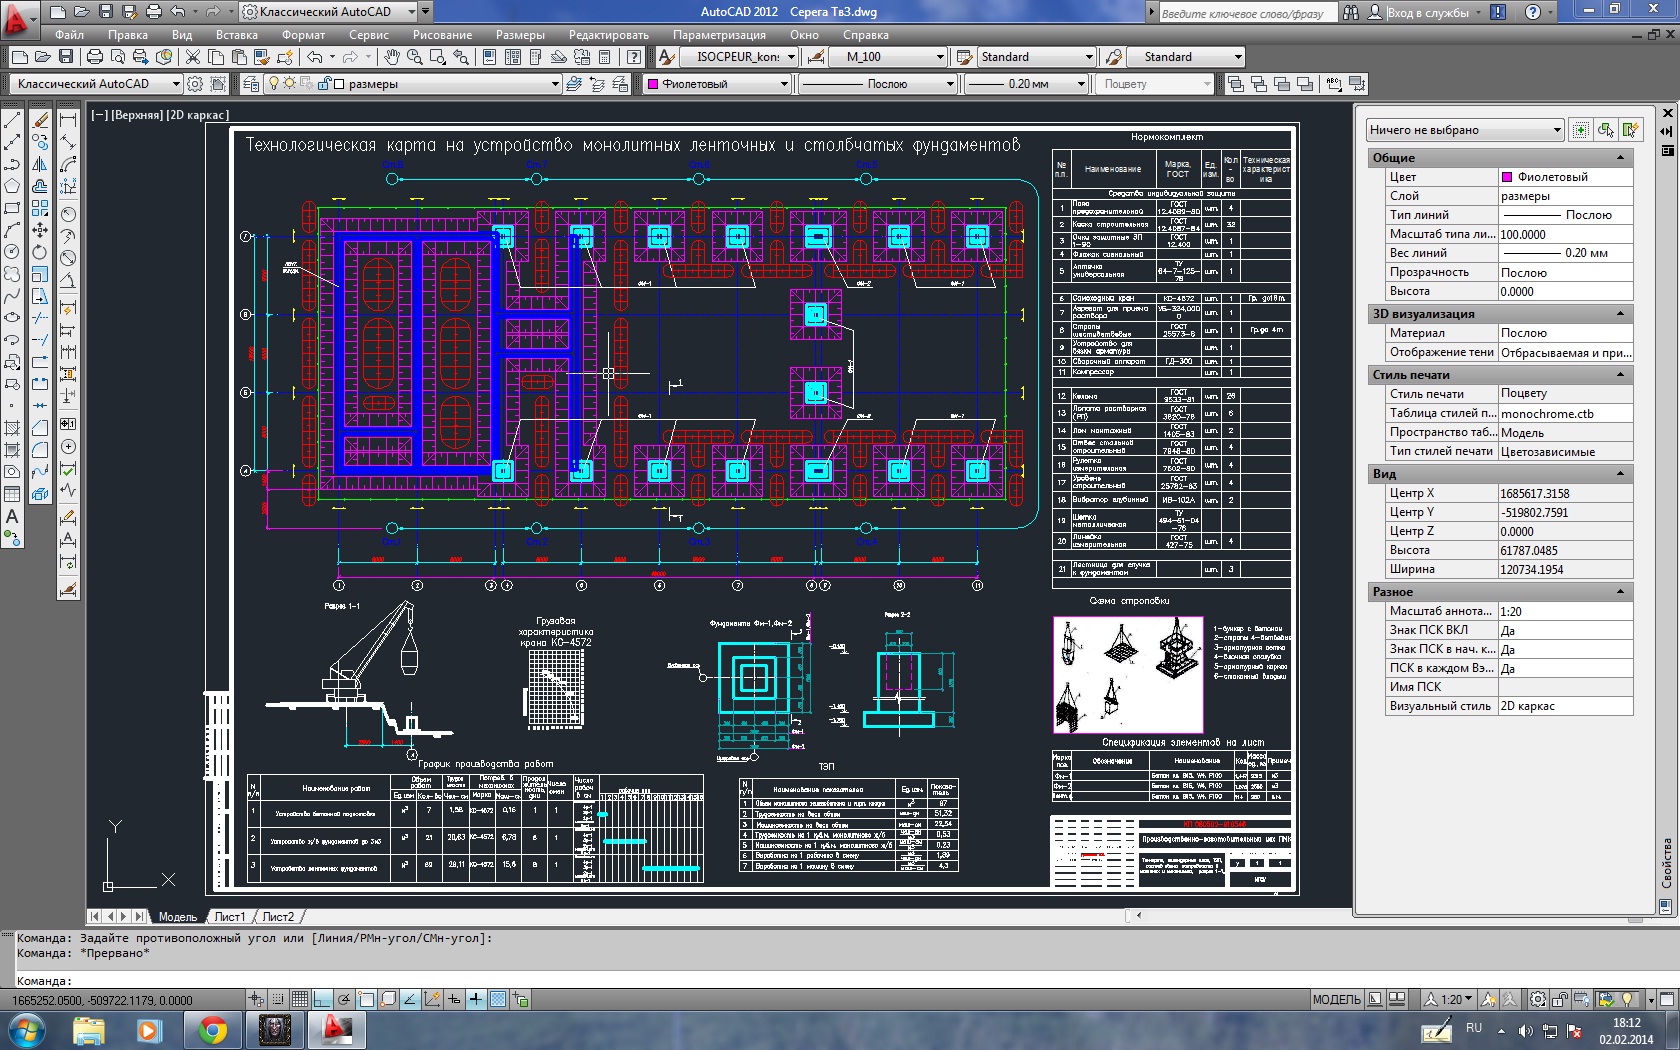Select the Mirror tool in the modify toolbar

pos(40,164)
